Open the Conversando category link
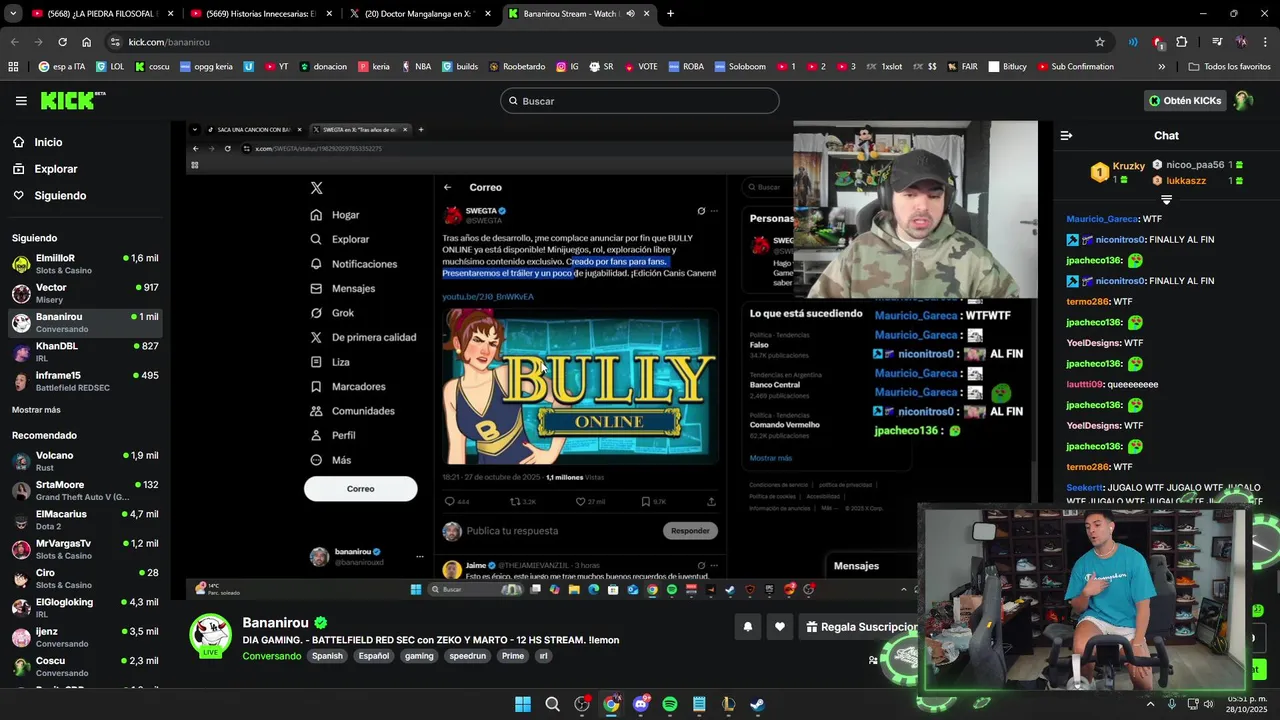 click(x=271, y=656)
